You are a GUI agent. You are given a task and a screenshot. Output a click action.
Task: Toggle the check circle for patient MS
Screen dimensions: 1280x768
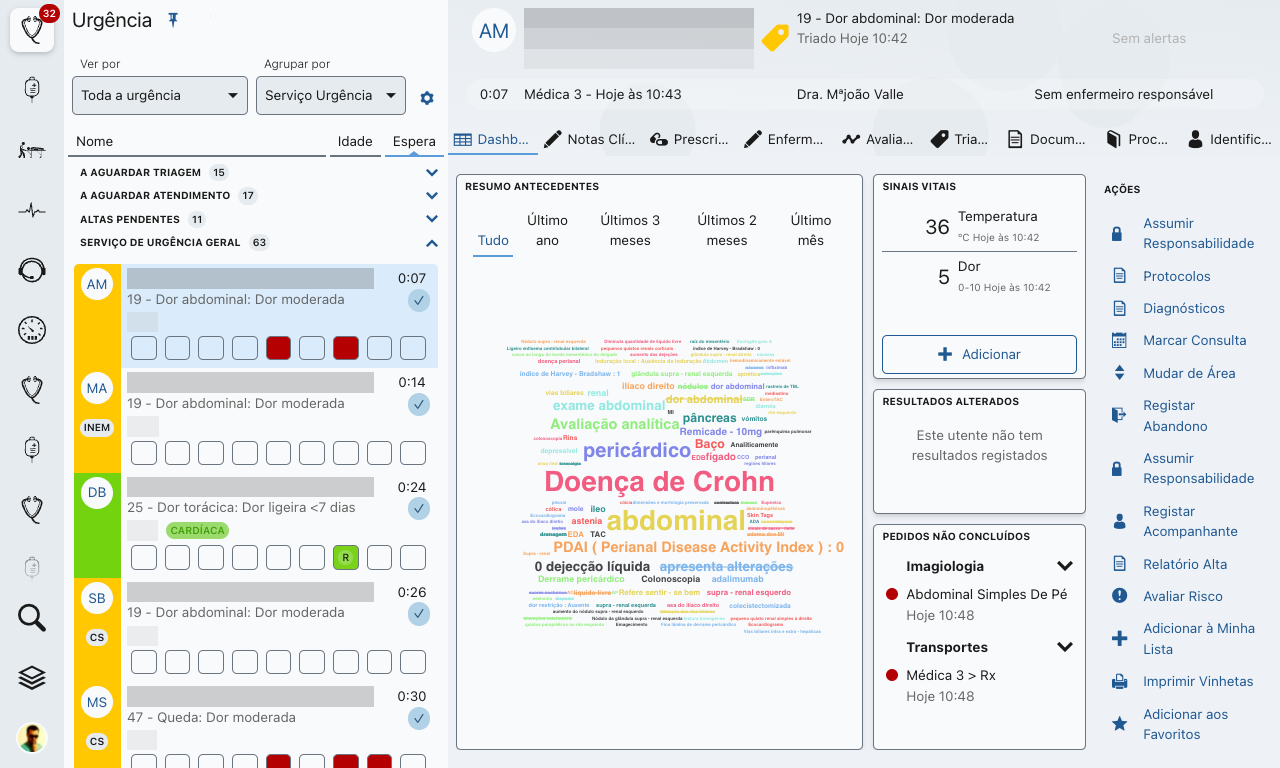pos(418,718)
